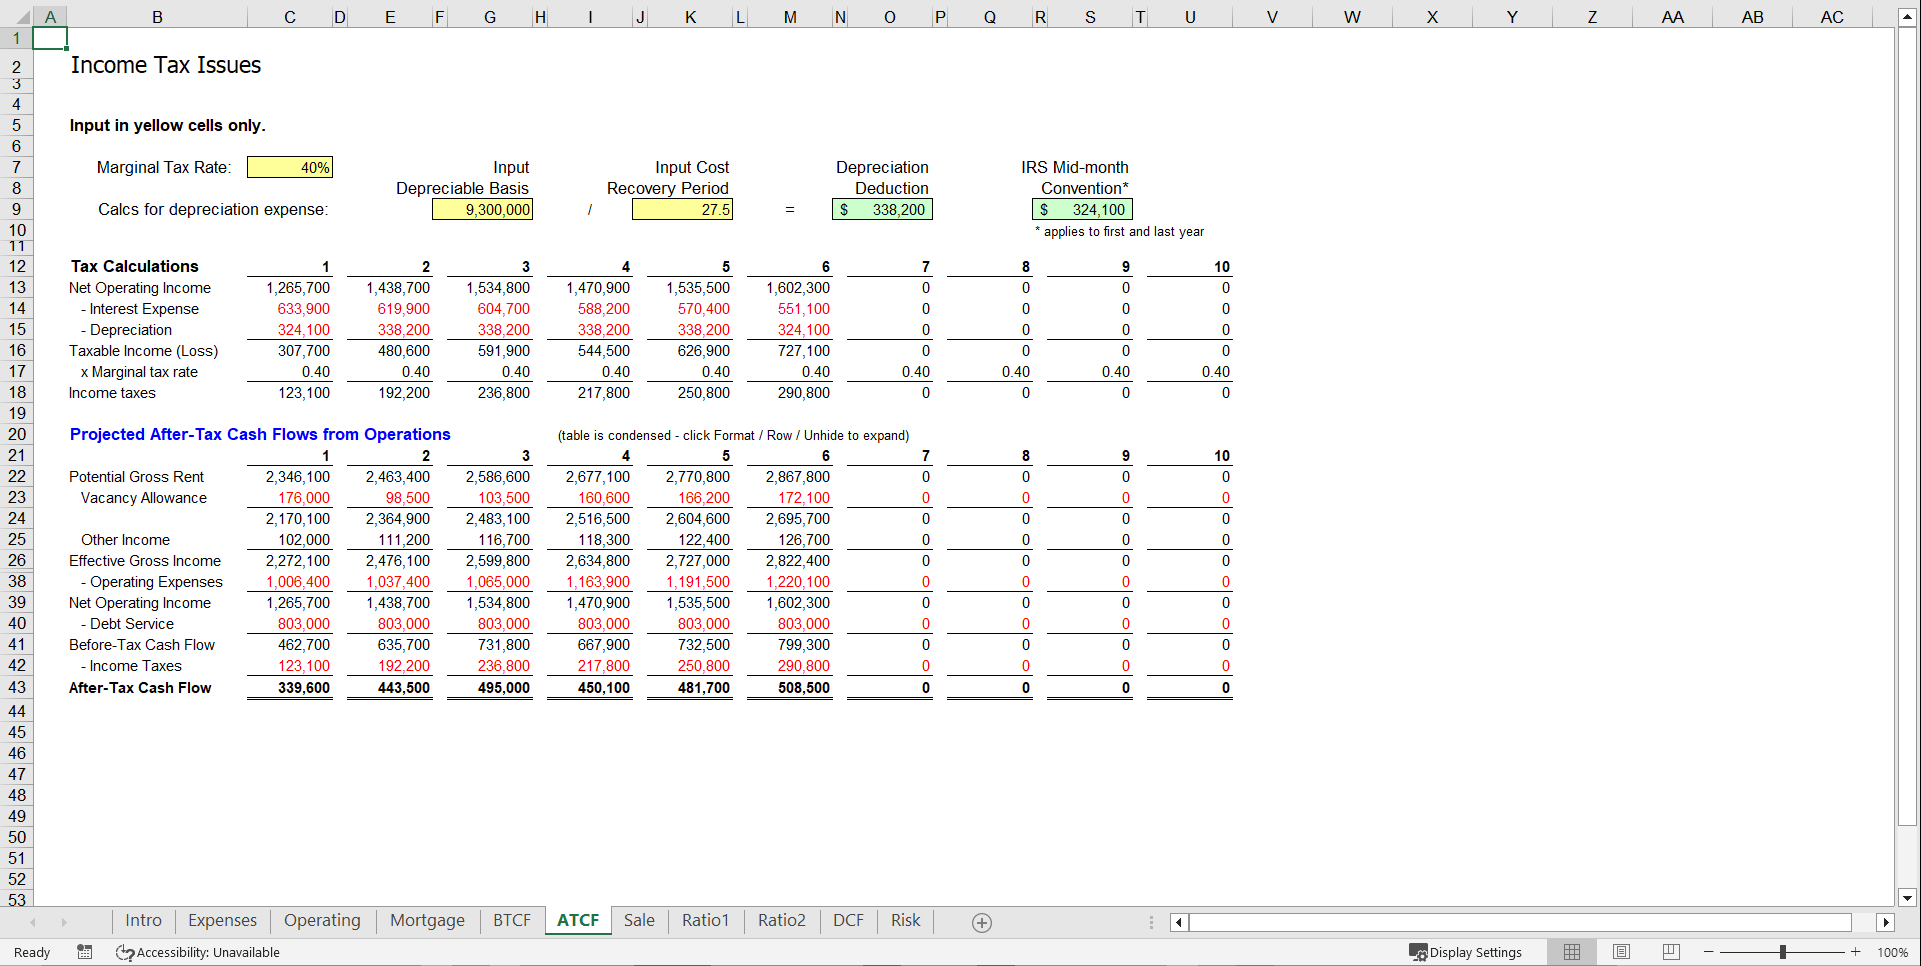Viewport: 1921px width, 966px height.
Task: Open Page Break Preview
Action: pyautogui.click(x=1670, y=952)
